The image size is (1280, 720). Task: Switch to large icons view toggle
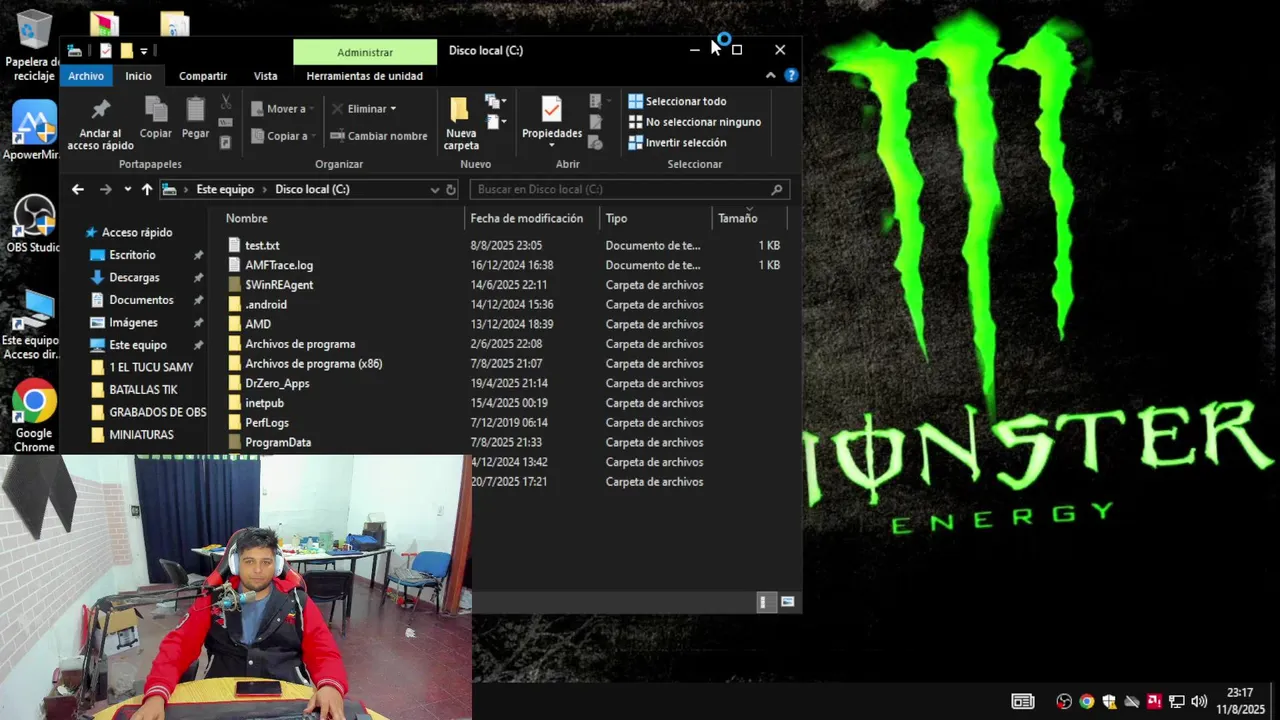[788, 602]
